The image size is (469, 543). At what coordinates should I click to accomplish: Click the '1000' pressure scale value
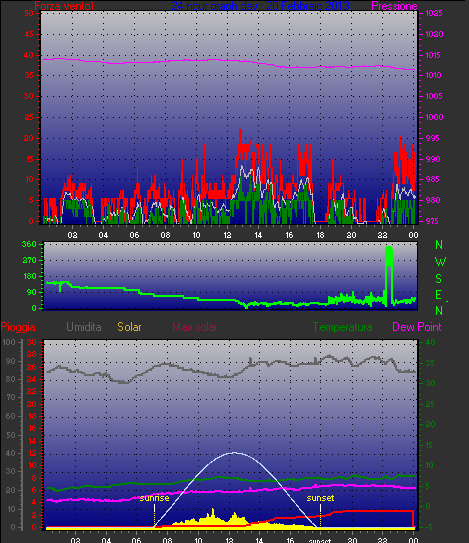point(434,117)
